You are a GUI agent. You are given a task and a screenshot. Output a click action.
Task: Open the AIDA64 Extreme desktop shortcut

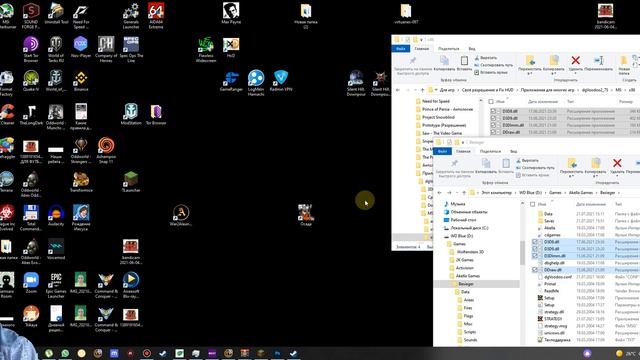tap(156, 16)
